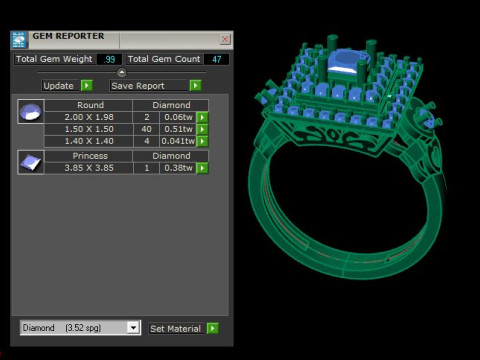Click green arrow beside Set Material
Screen dimensions: 480x360
coord(213,328)
